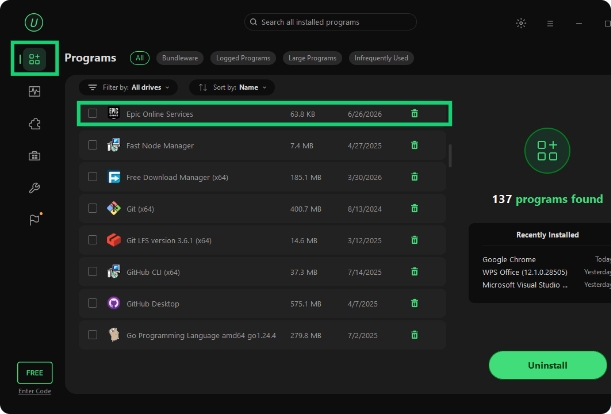Select the Large Programs filter tab
Screen dimensions: 611x414
(312, 58)
